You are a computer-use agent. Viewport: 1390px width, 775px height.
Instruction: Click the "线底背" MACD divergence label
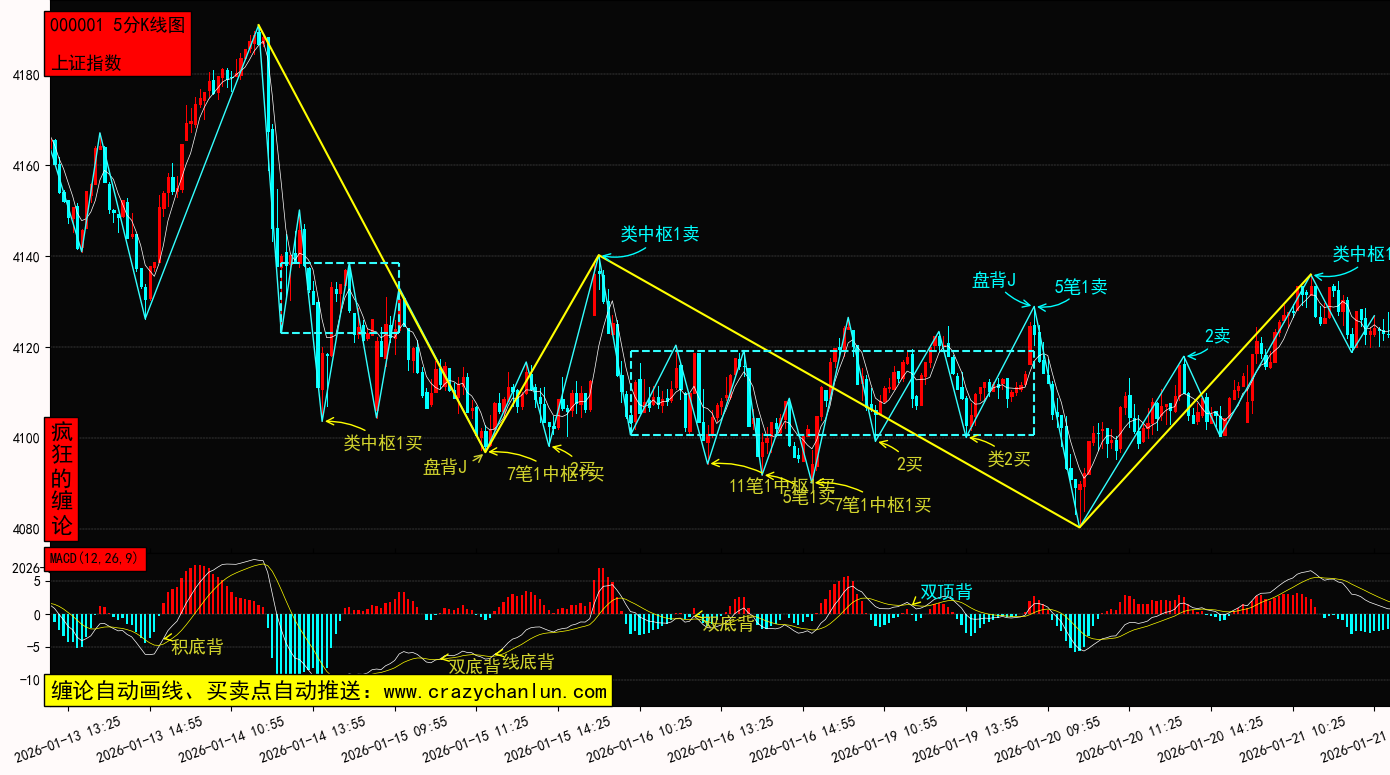tap(527, 661)
